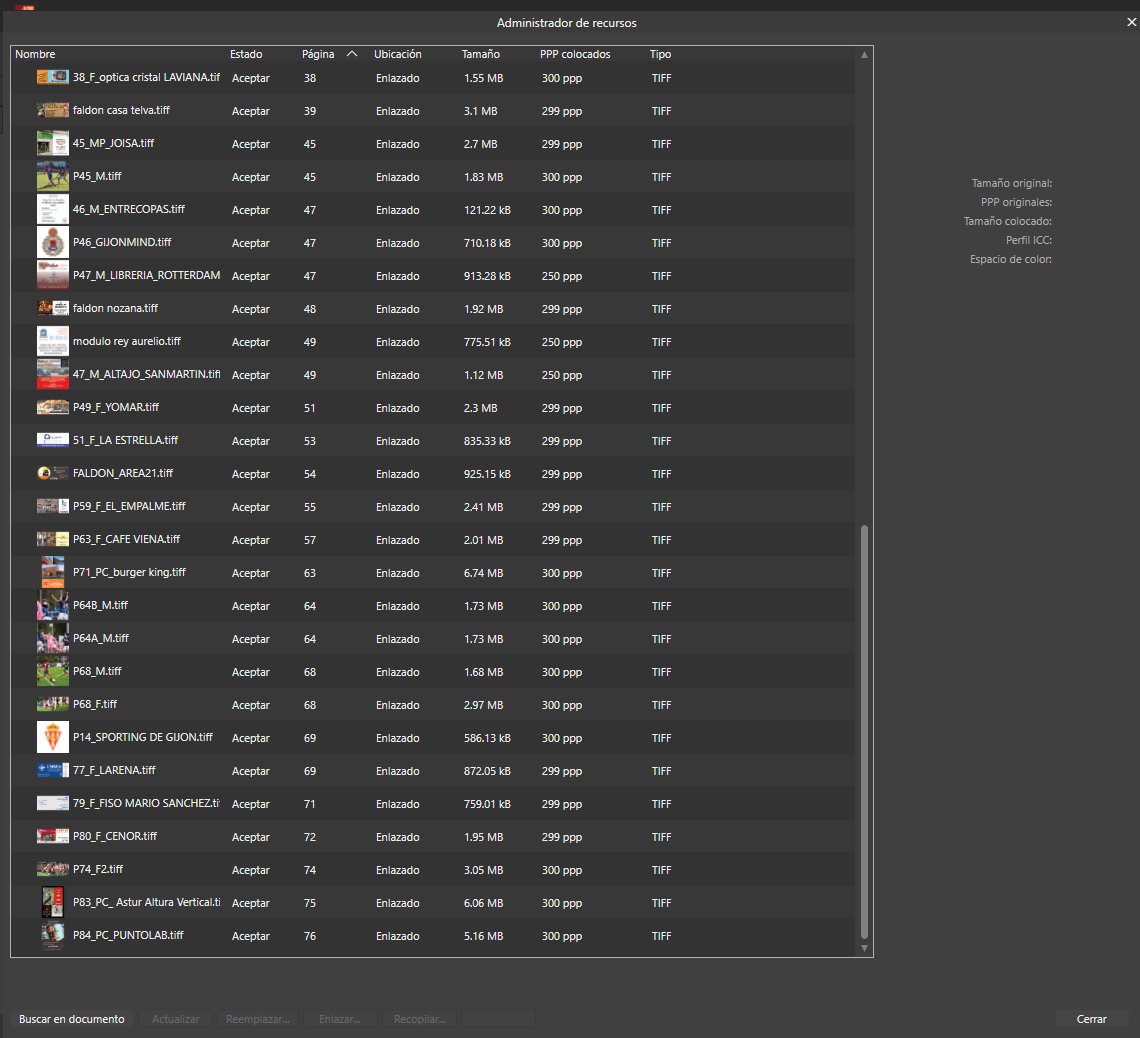Image resolution: width=1140 pixels, height=1038 pixels.
Task: Click Buscar en documento button
Action: point(71,1019)
